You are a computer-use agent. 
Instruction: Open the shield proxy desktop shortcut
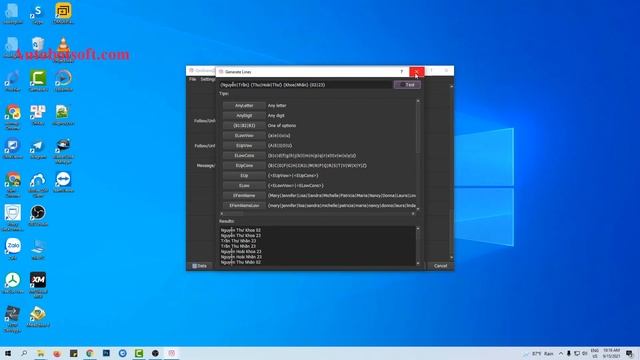(13, 217)
